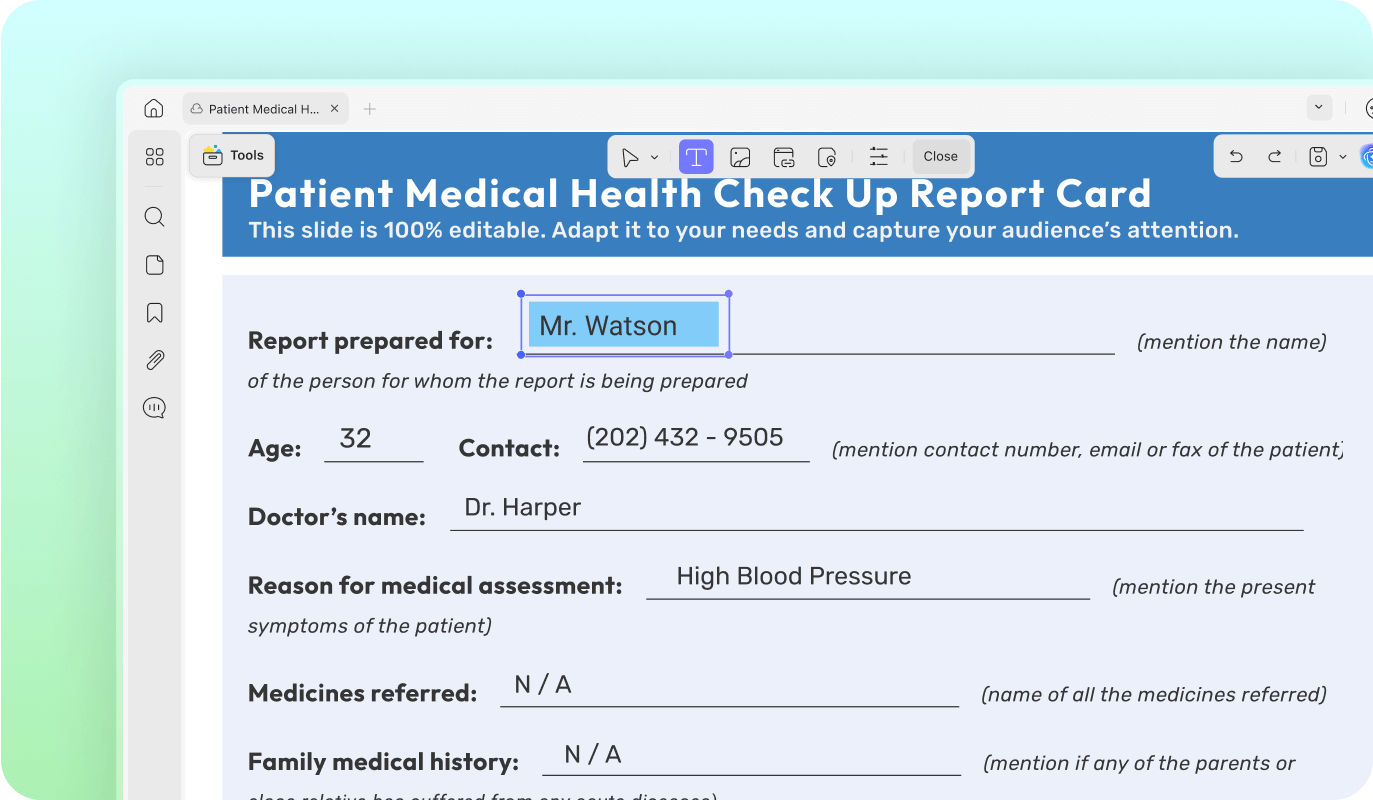The height and width of the screenshot is (800, 1373).
Task: Click the (mention the name) hint text
Action: tap(1232, 342)
